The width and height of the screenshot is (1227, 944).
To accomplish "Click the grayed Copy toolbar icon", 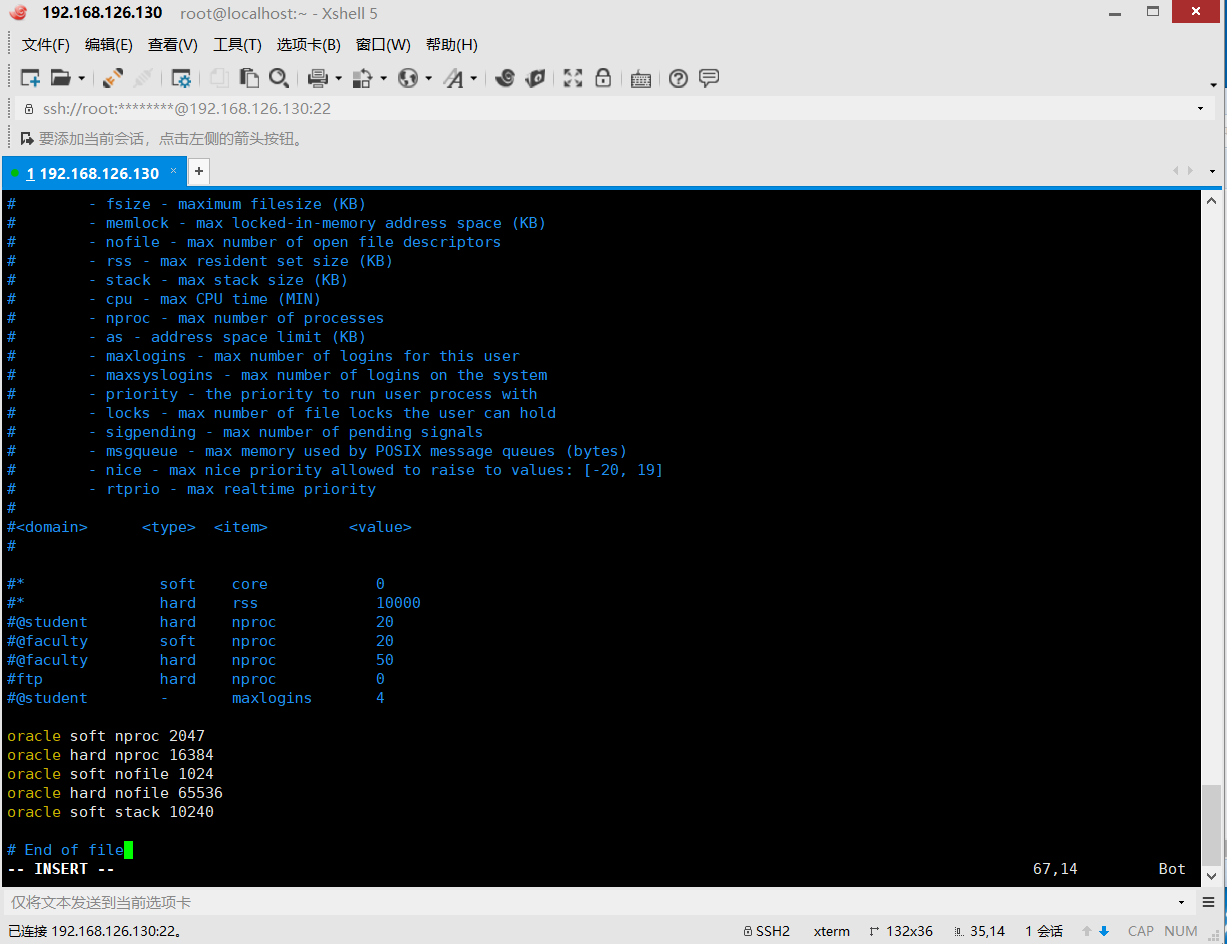I will pos(219,78).
